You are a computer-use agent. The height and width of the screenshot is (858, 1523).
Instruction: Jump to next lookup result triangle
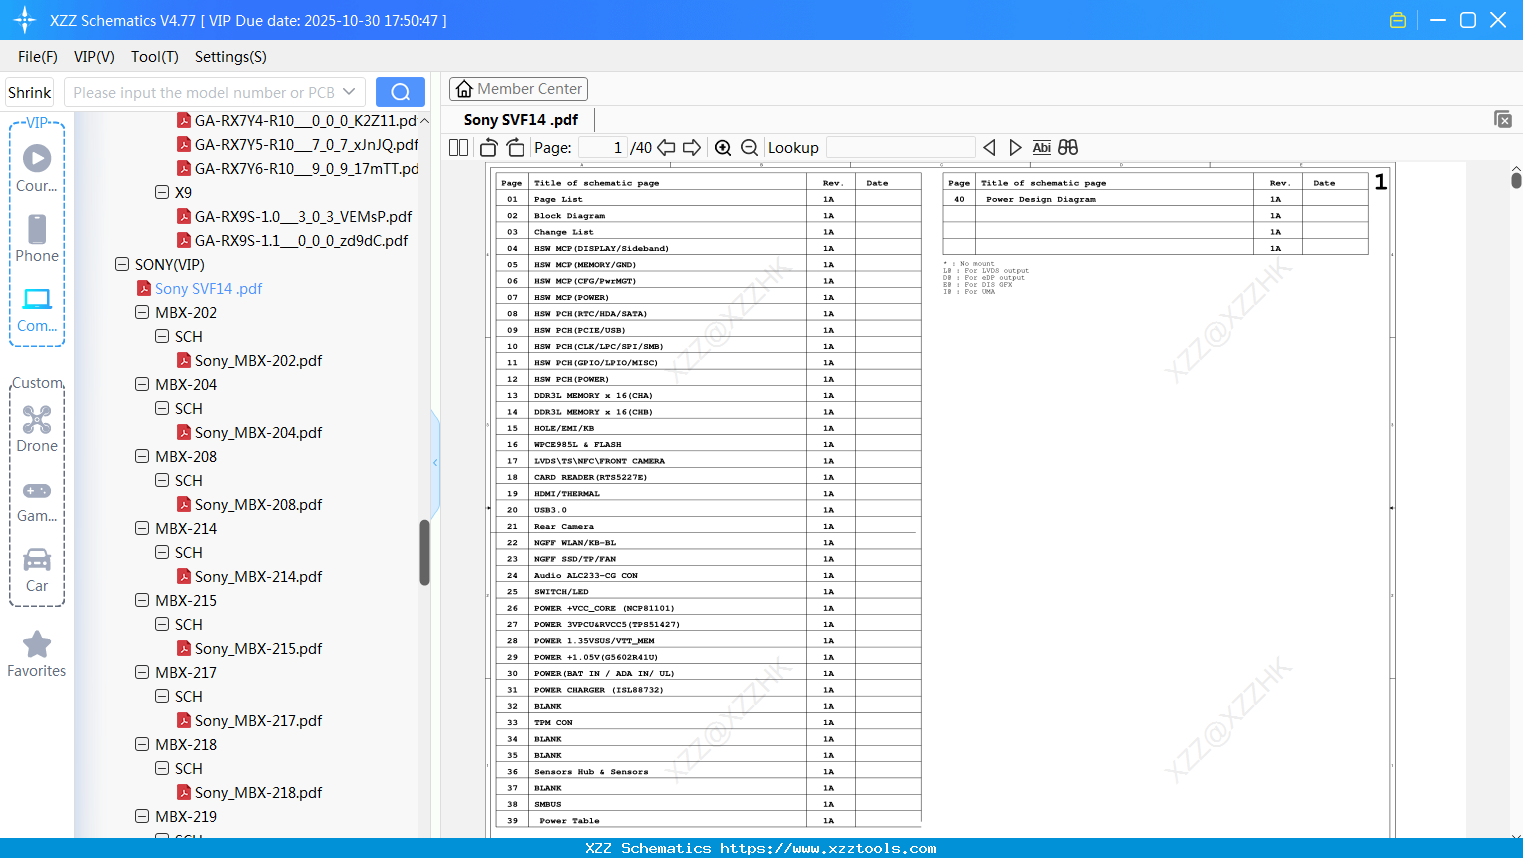click(x=1015, y=148)
